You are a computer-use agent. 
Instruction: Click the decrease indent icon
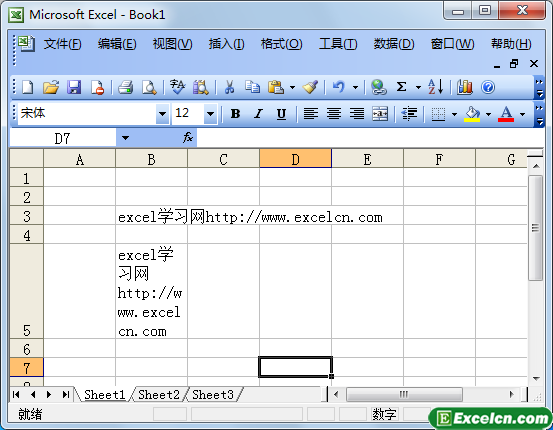[409, 114]
